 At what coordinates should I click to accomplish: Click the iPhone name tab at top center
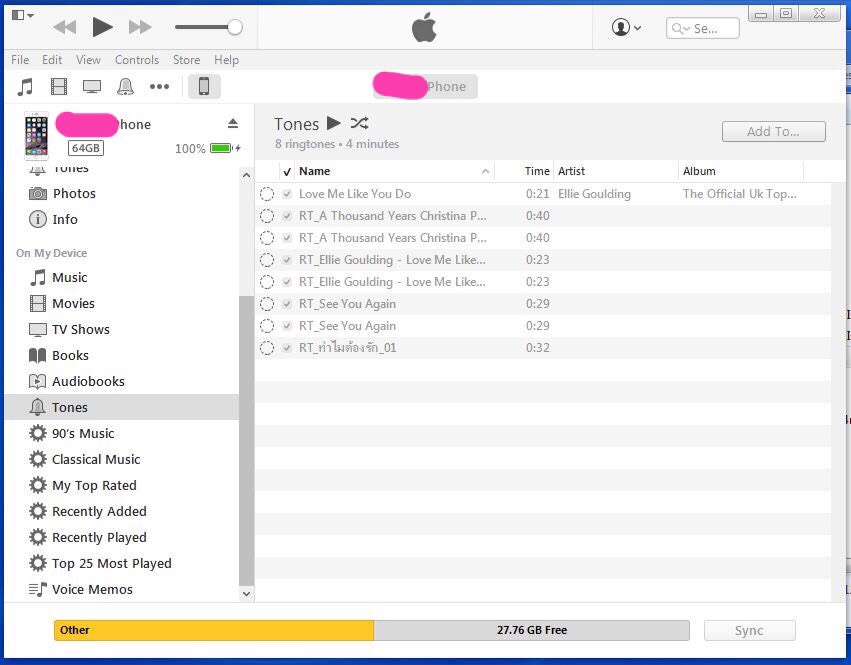[425, 86]
